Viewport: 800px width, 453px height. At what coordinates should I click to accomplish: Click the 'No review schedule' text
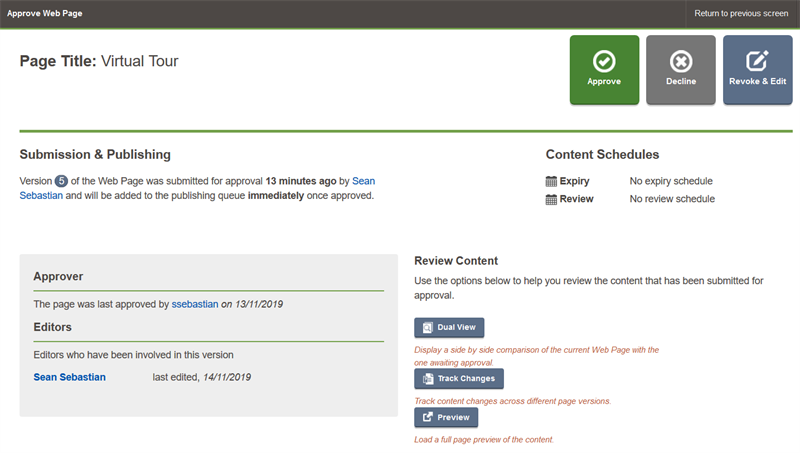[671, 199]
